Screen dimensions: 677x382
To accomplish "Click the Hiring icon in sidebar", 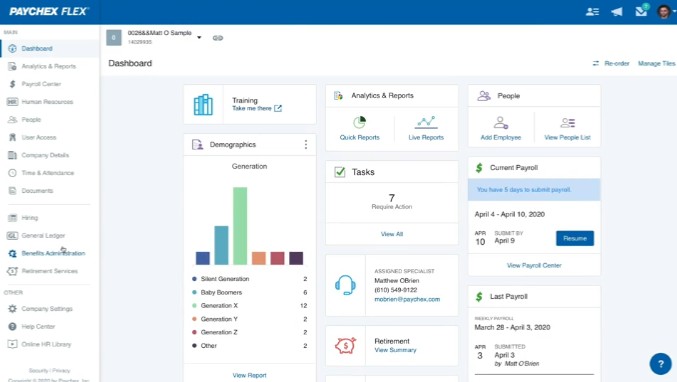I will pos(12,218).
